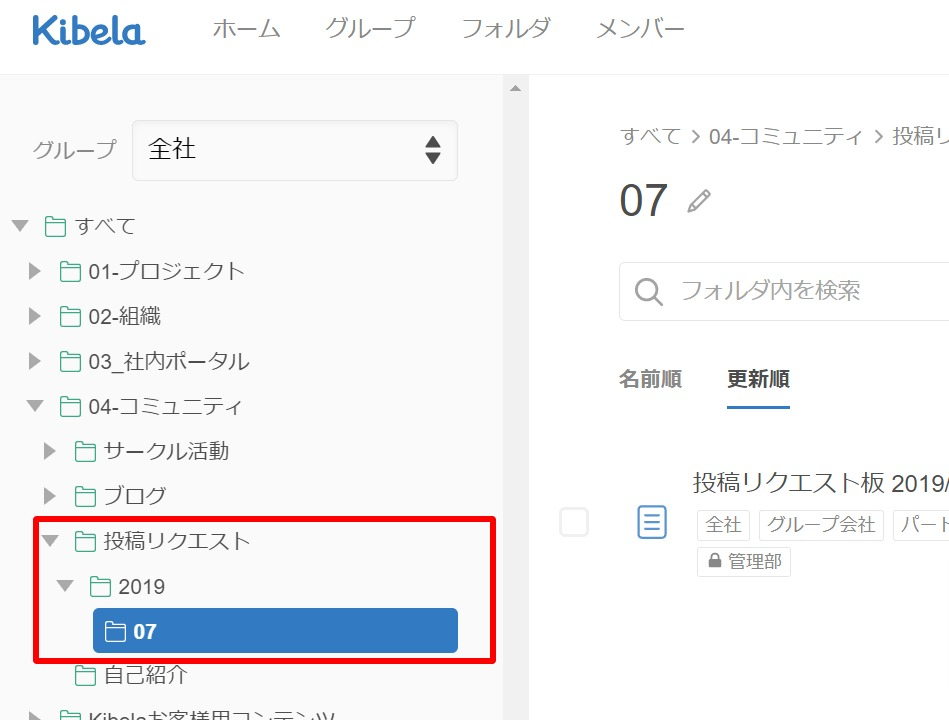Check the checkbox beside the 投稿リクエスト板 article
Viewport: 949px width, 720px height.
tap(574, 521)
